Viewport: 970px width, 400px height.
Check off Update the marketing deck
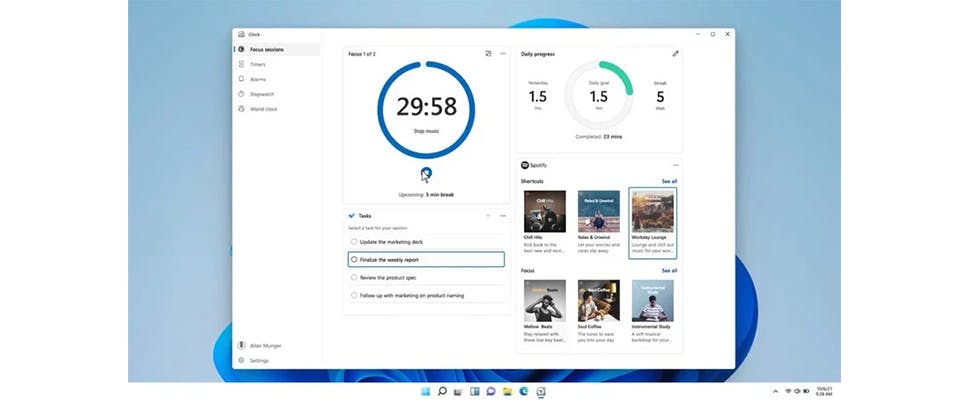click(354, 242)
